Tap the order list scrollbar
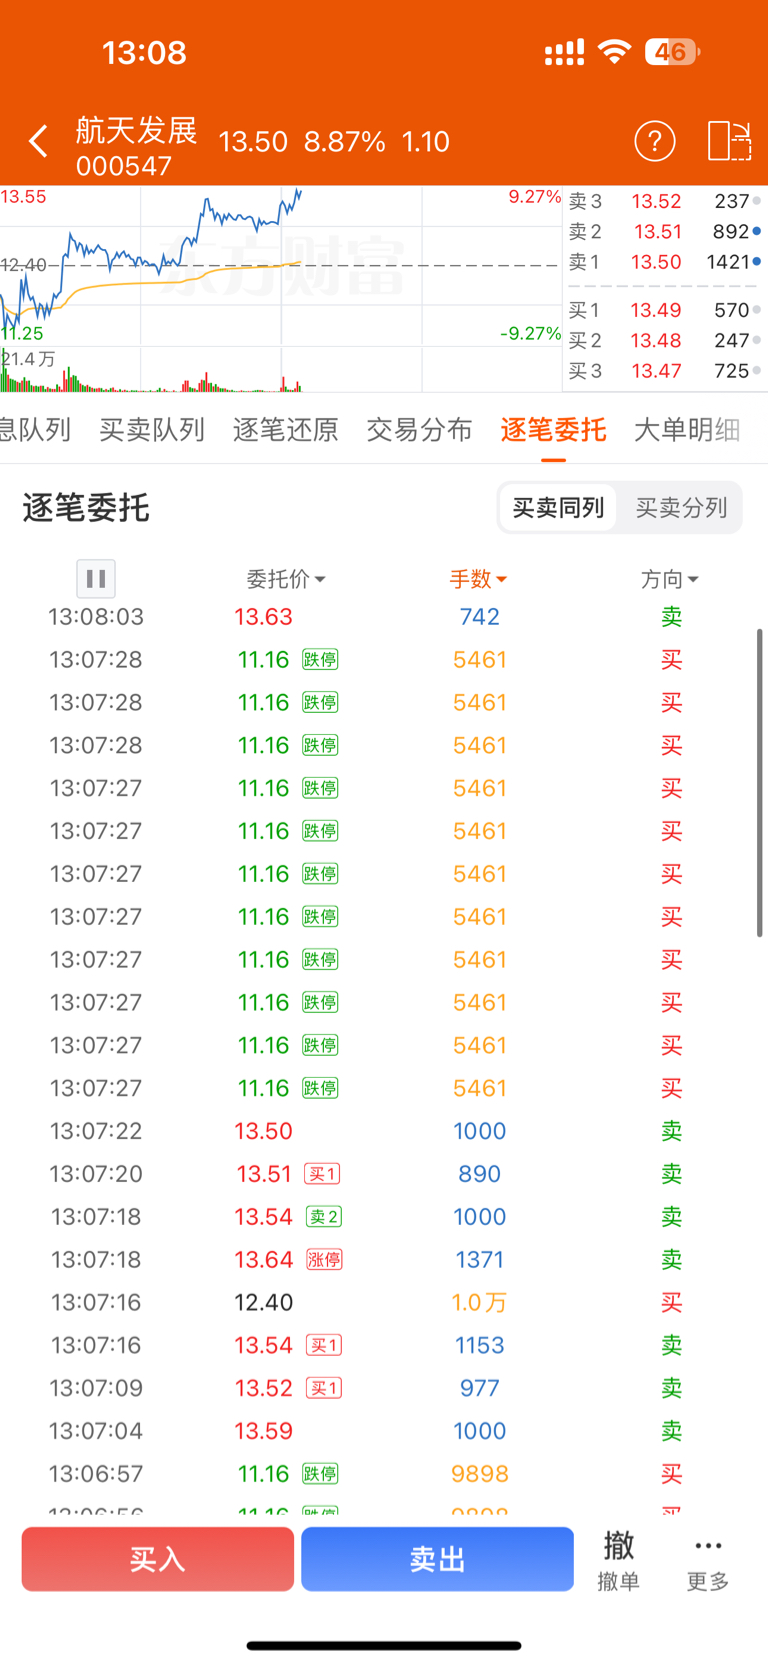 coord(760,782)
